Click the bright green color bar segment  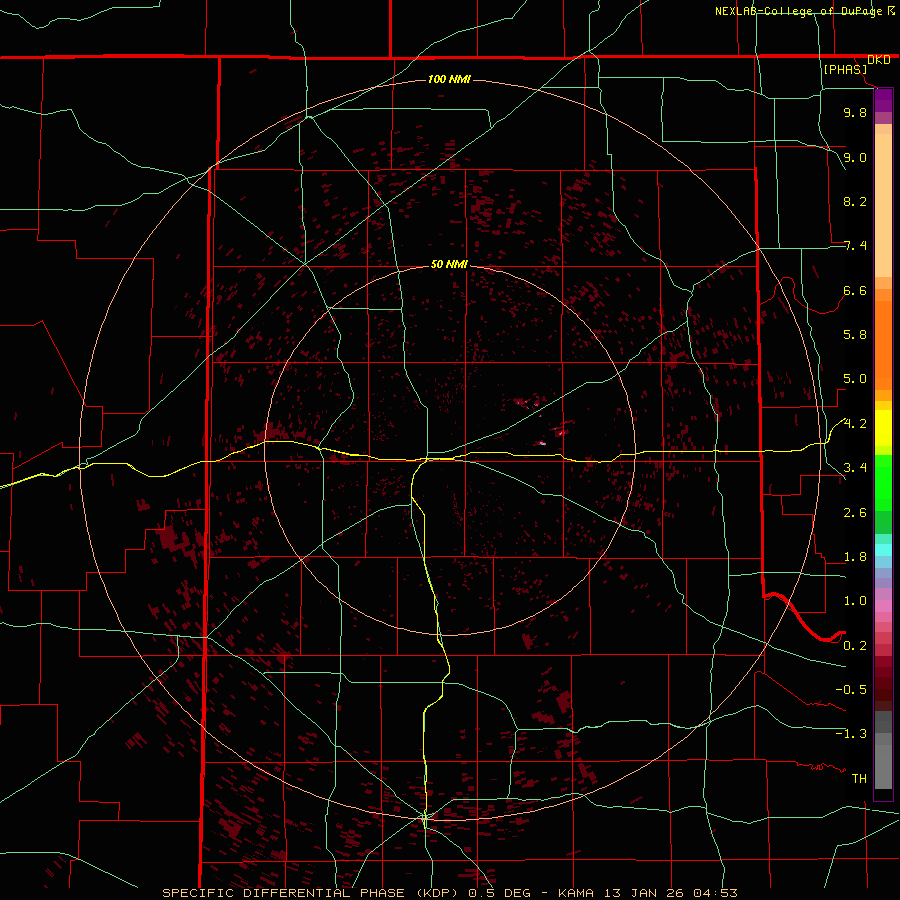click(x=883, y=483)
